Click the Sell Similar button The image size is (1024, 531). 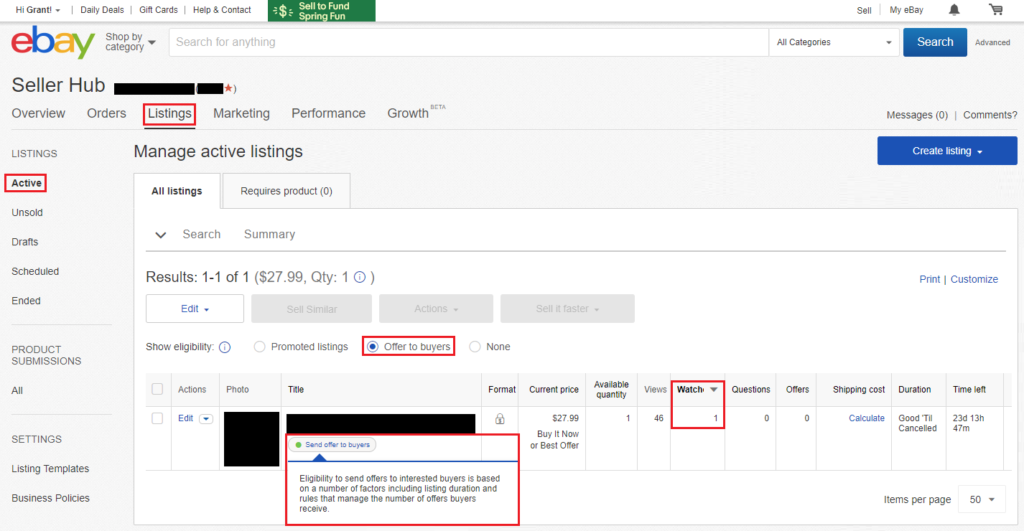tap(312, 308)
